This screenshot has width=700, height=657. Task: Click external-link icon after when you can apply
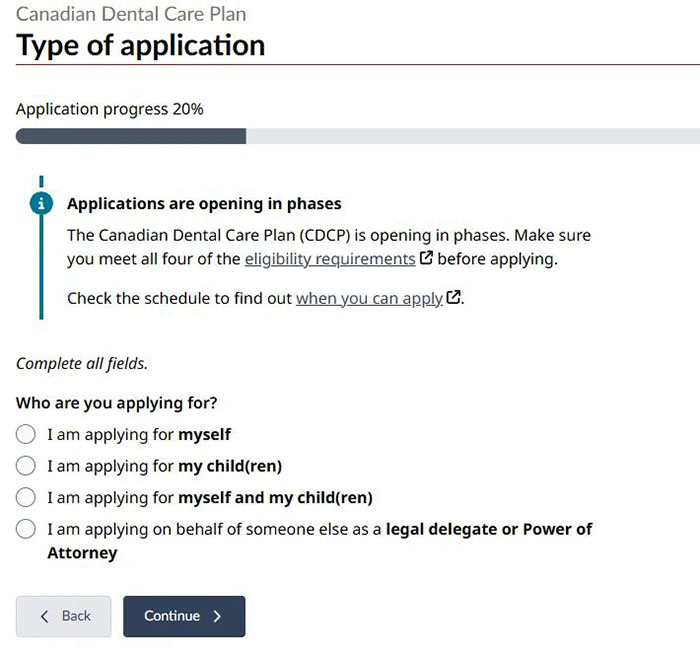tap(455, 298)
